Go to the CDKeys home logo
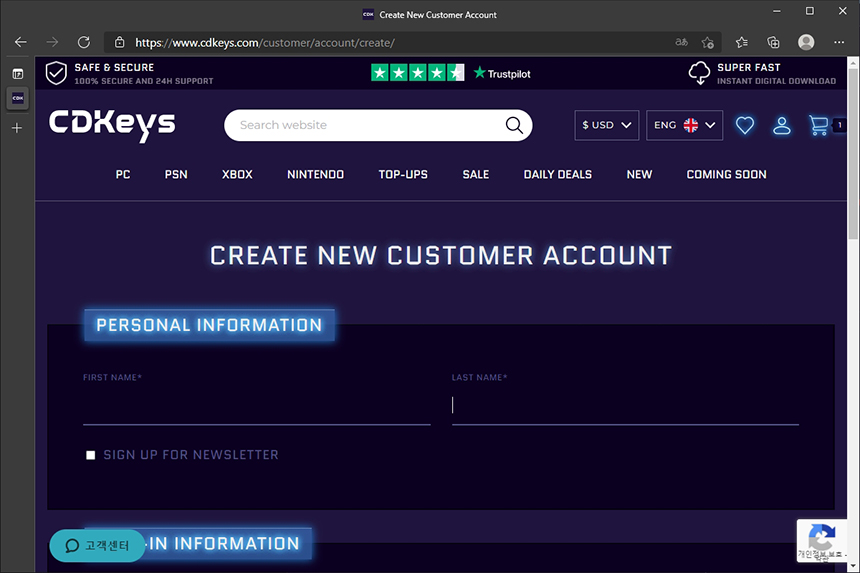 click(112, 126)
